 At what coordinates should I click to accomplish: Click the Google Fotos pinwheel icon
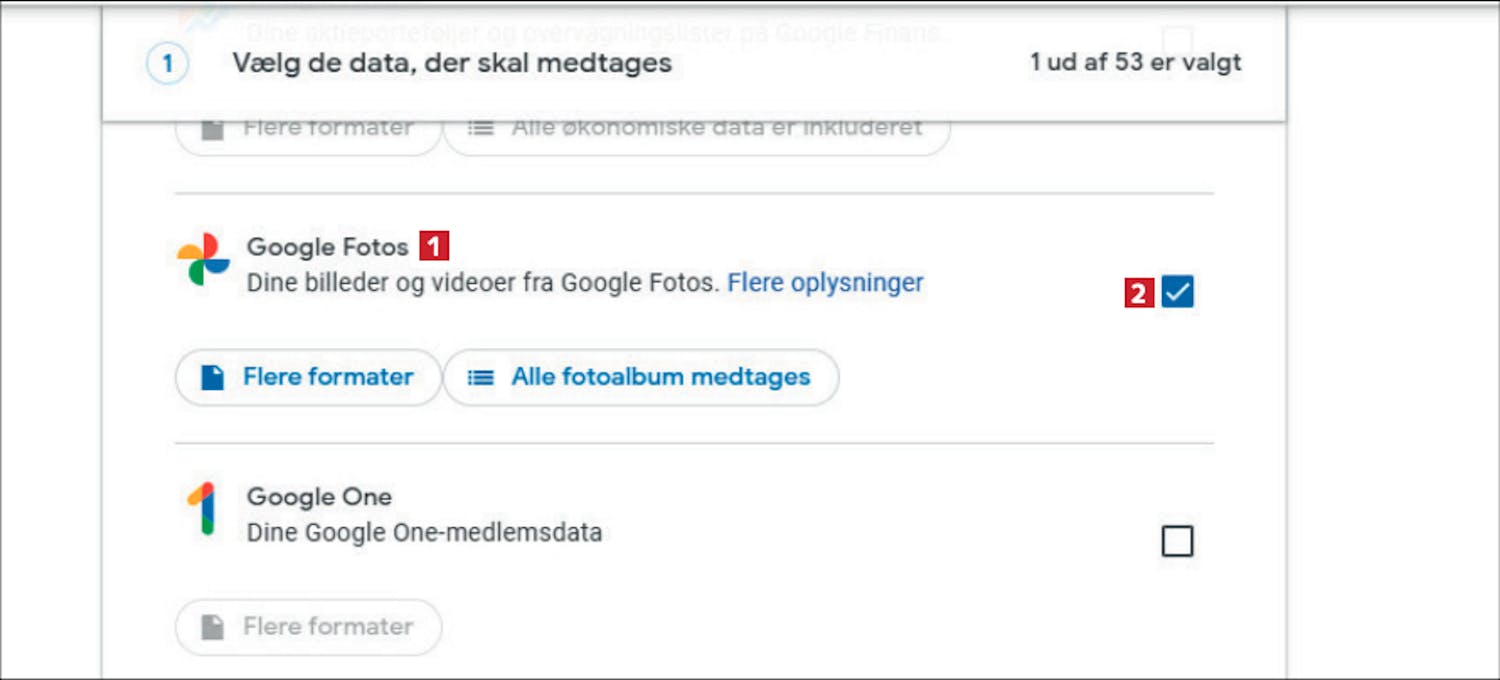point(203,260)
